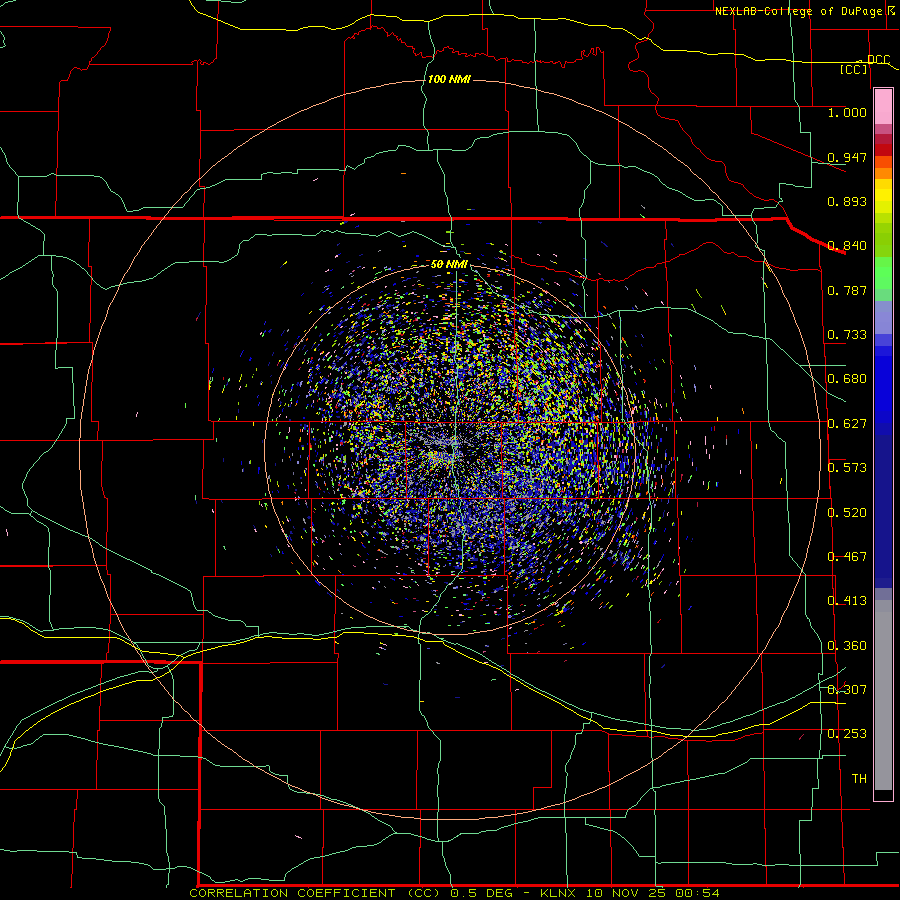This screenshot has height=900, width=900.
Task: Click the 00:54 timestamp in the caption
Action: tap(697, 893)
